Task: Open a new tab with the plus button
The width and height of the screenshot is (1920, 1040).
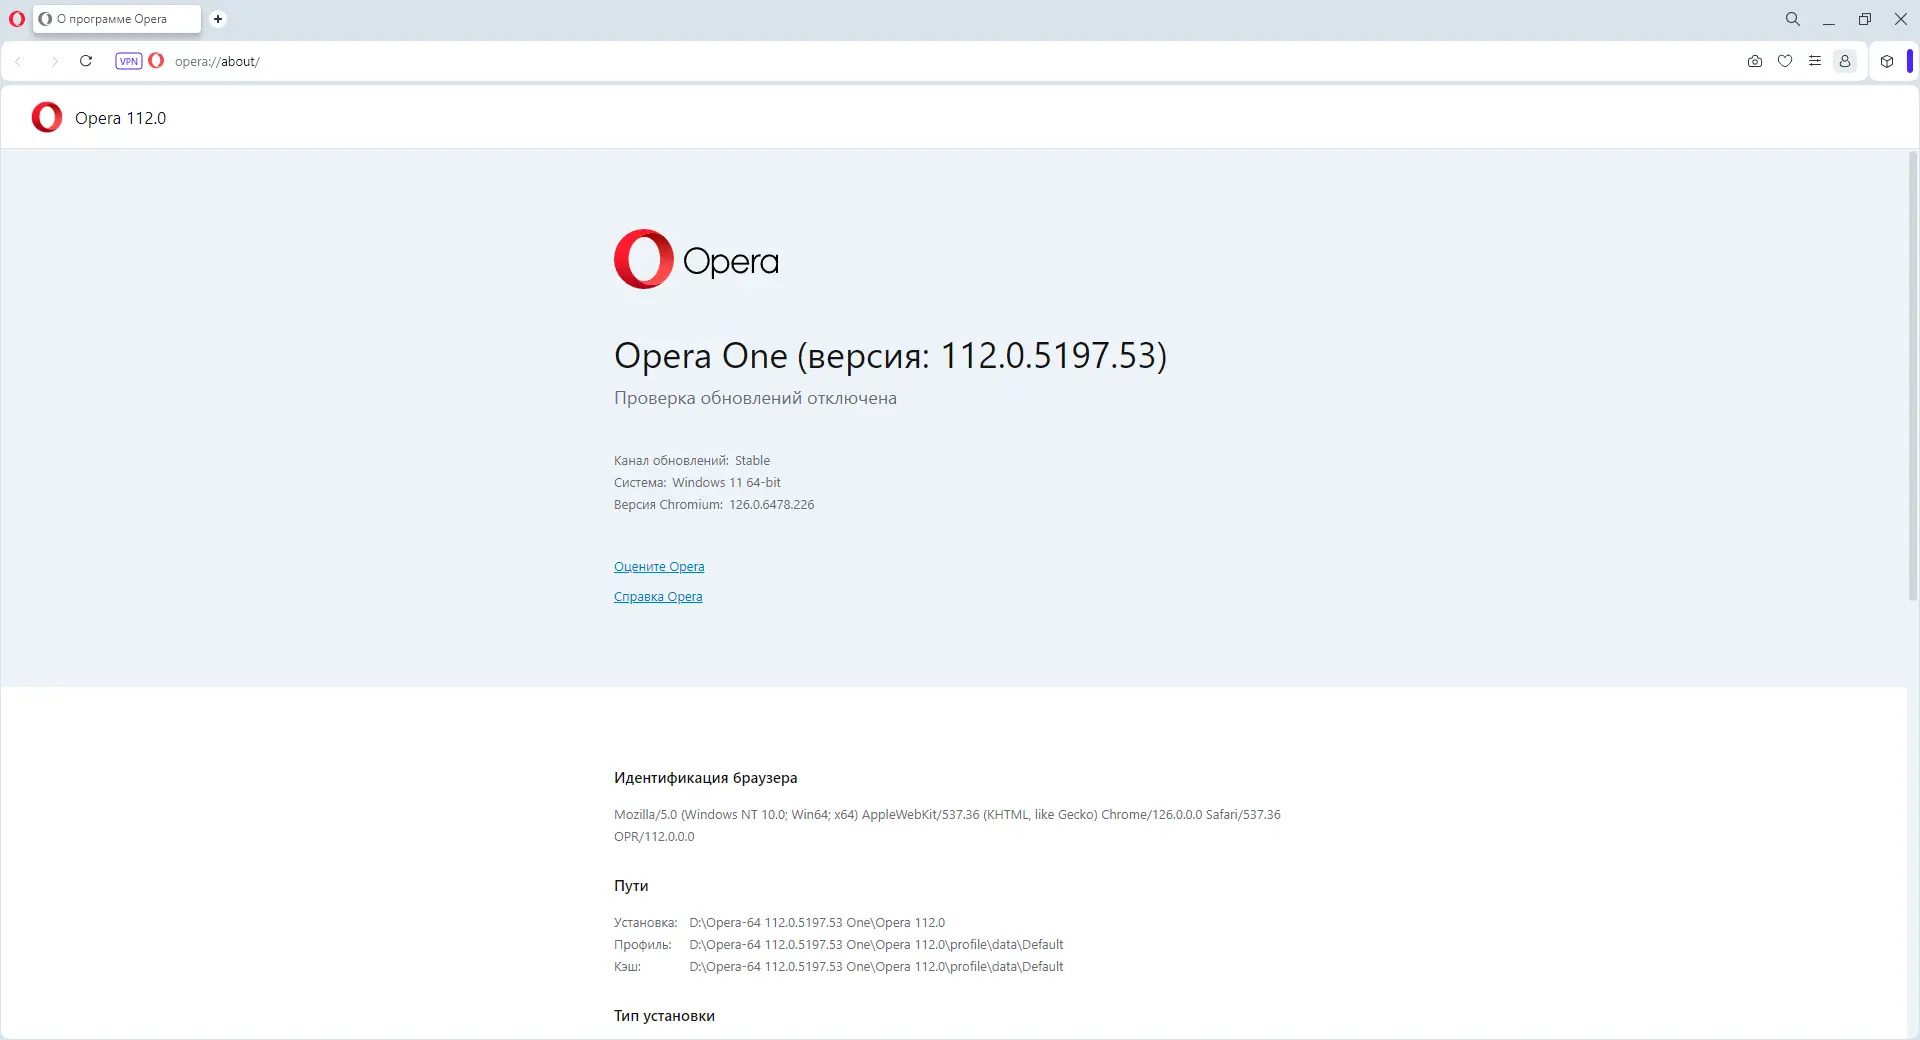Action: [218, 19]
